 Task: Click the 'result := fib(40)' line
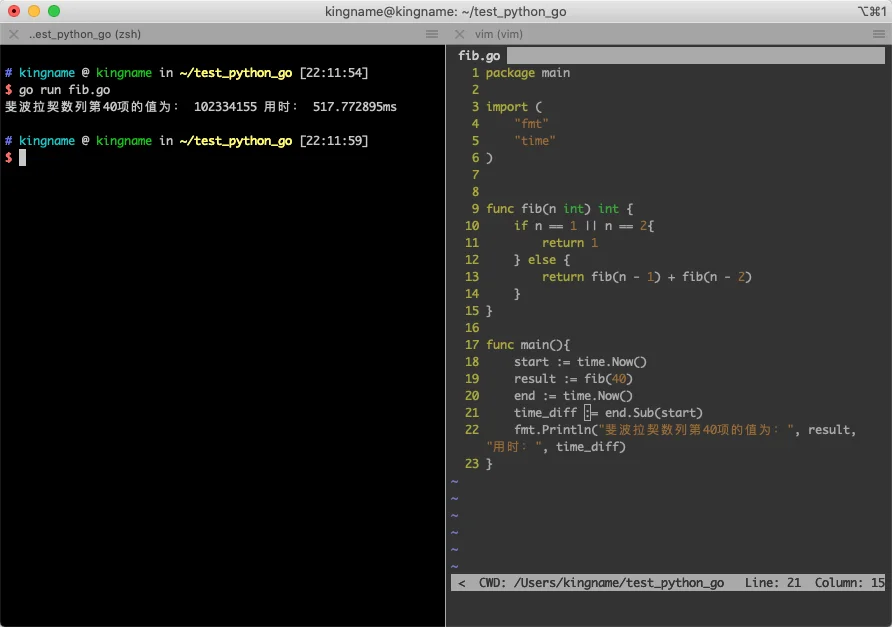point(573,379)
